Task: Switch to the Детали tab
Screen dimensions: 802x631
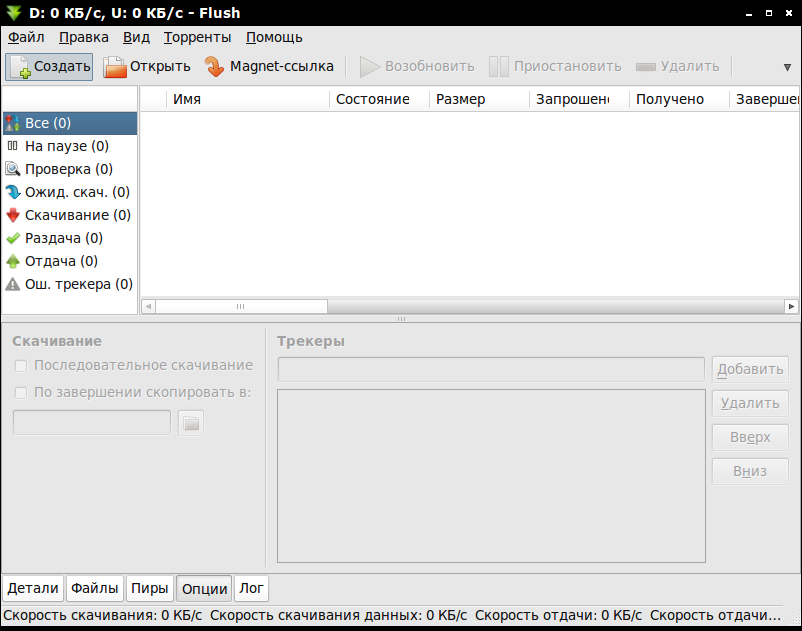Action: (33, 589)
